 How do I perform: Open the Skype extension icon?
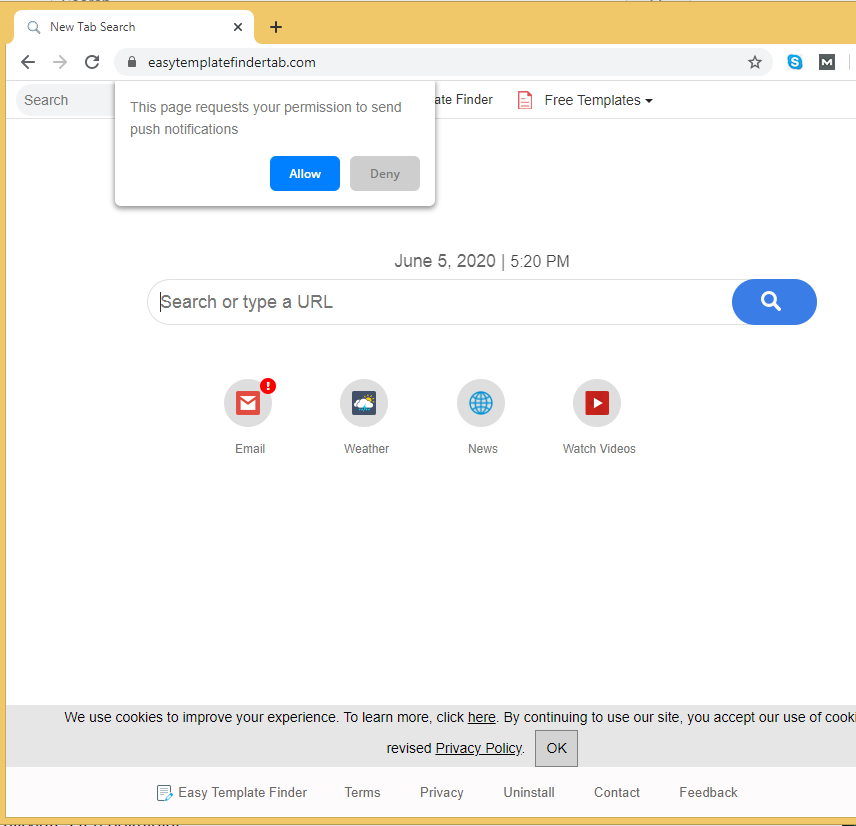point(795,62)
